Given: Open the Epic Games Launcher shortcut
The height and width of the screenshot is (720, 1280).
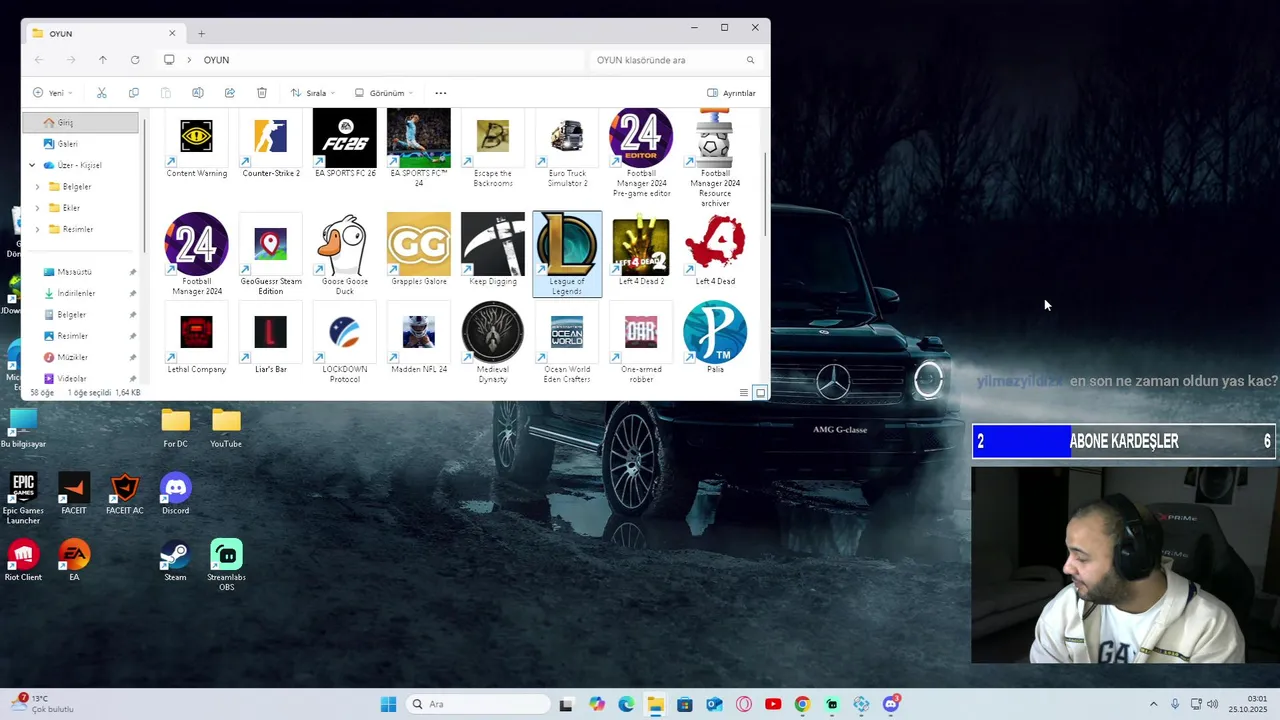Looking at the screenshot, I should (x=23, y=498).
